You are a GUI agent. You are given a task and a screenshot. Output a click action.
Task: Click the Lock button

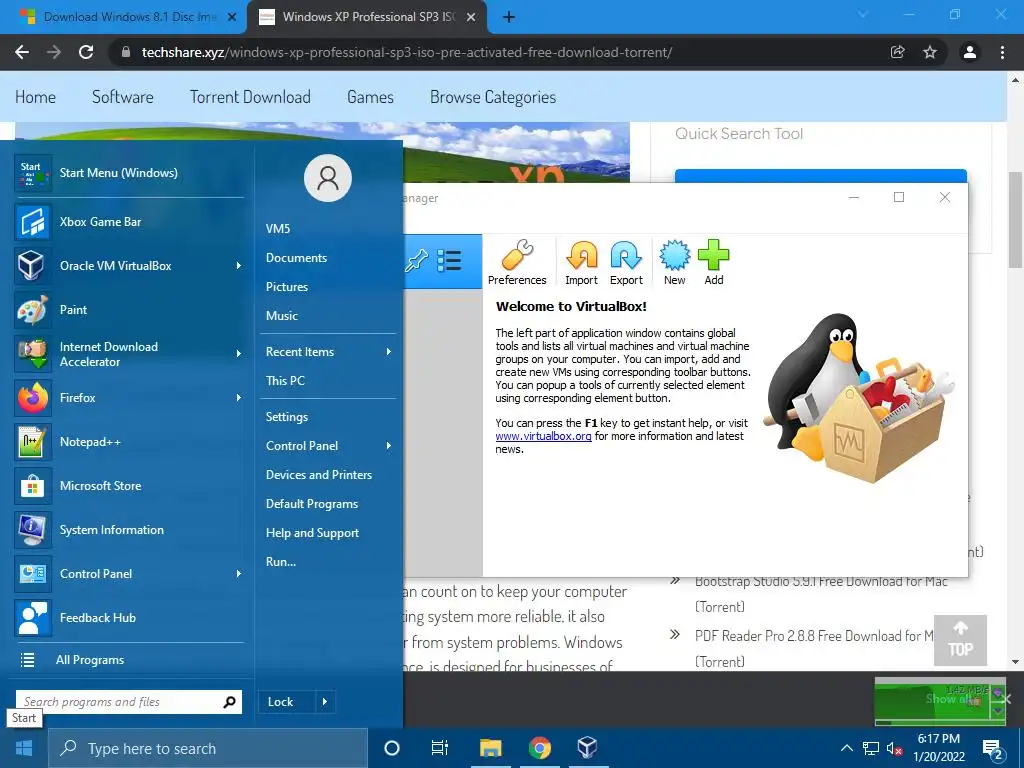(281, 702)
